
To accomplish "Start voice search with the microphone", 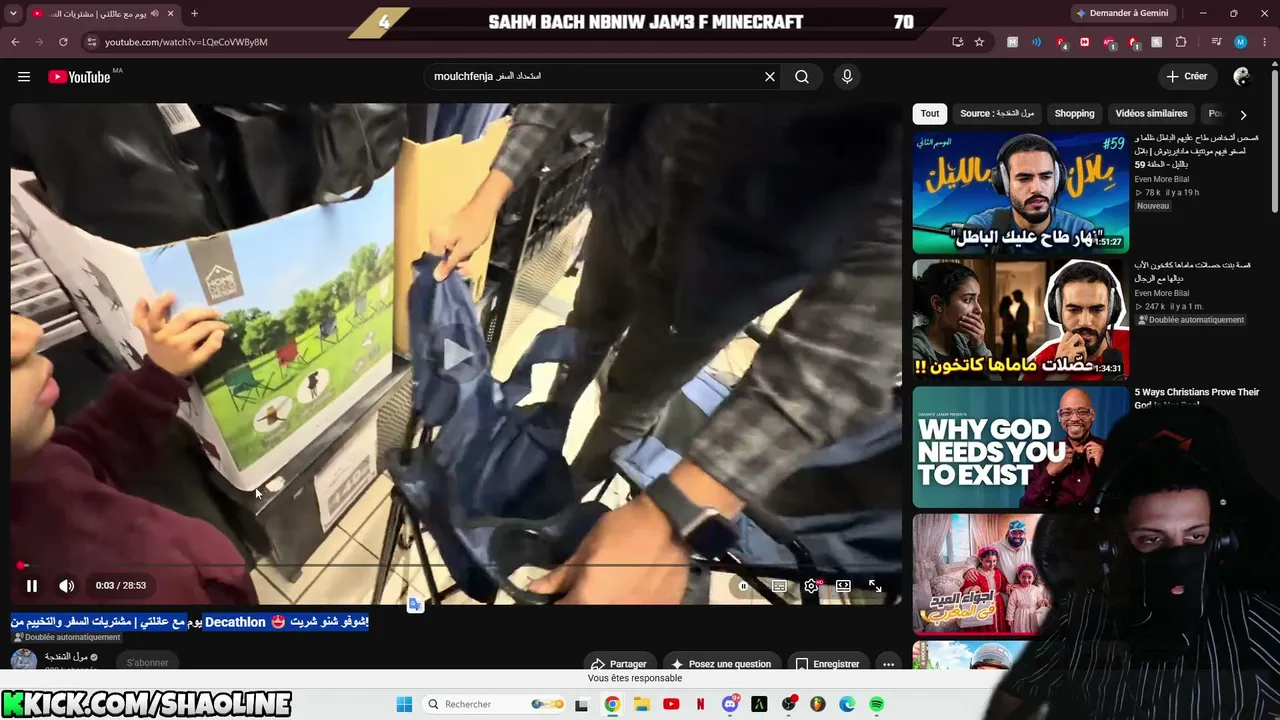I will pos(847,77).
